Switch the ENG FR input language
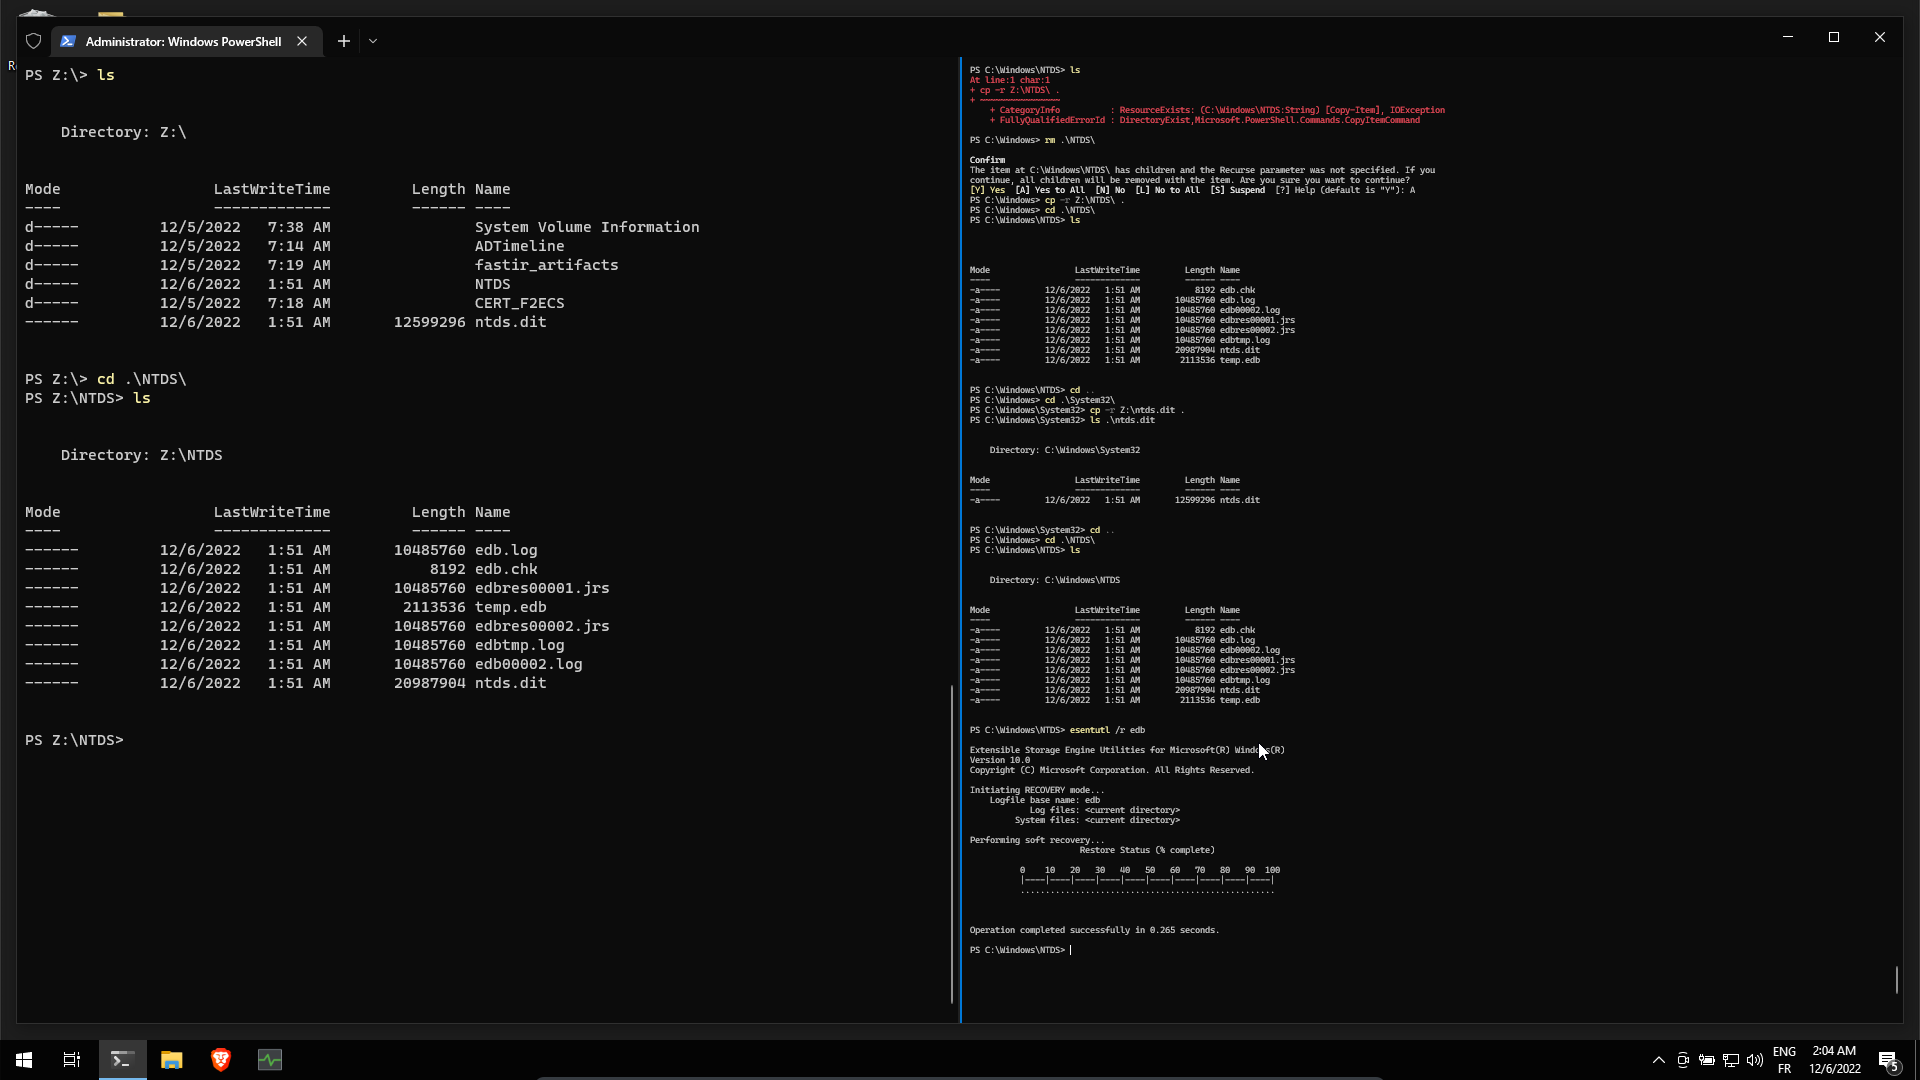 click(1784, 1060)
